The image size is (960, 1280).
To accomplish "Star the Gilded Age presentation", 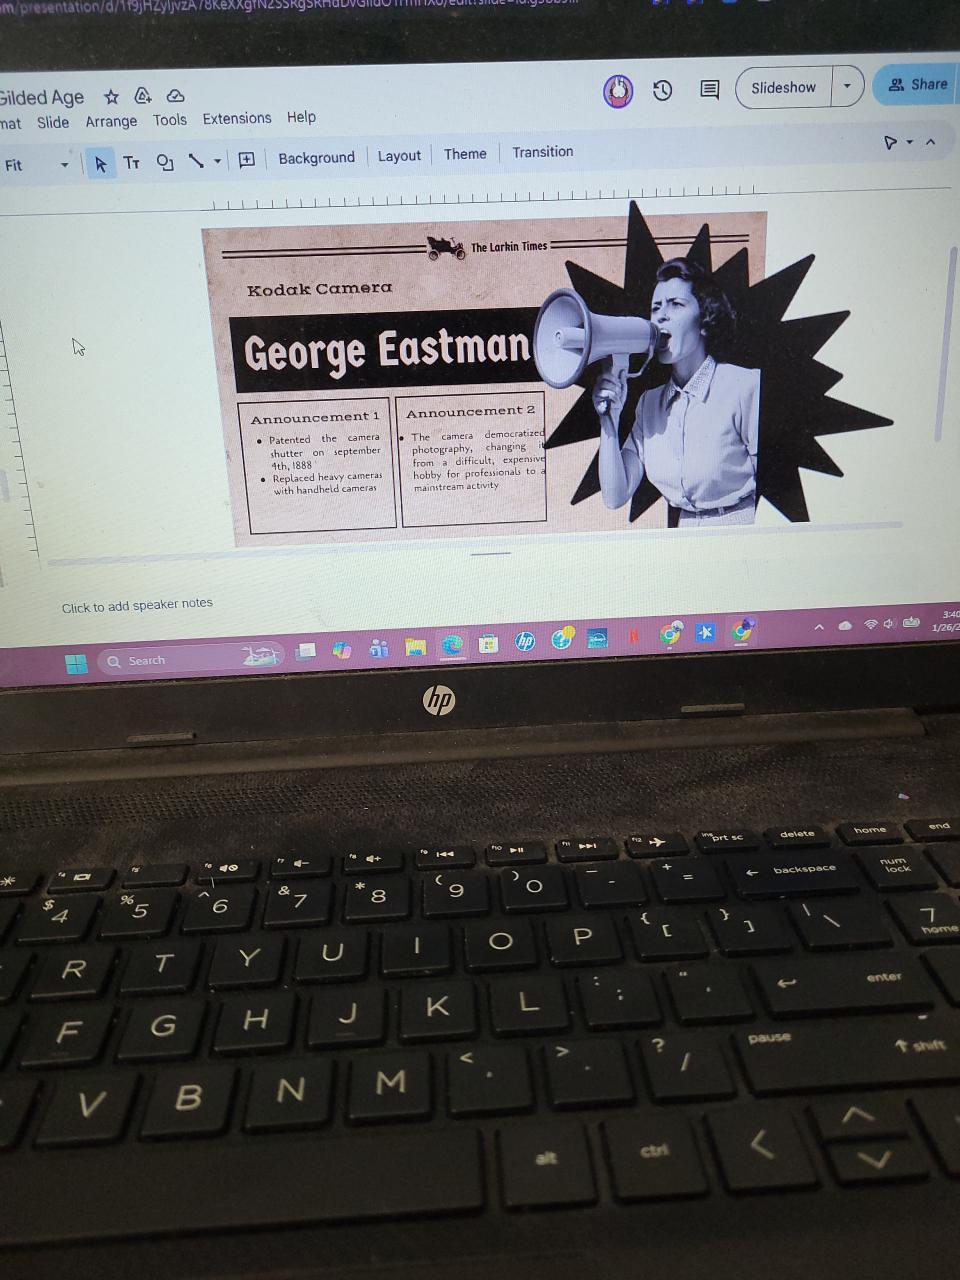I will tap(111, 97).
